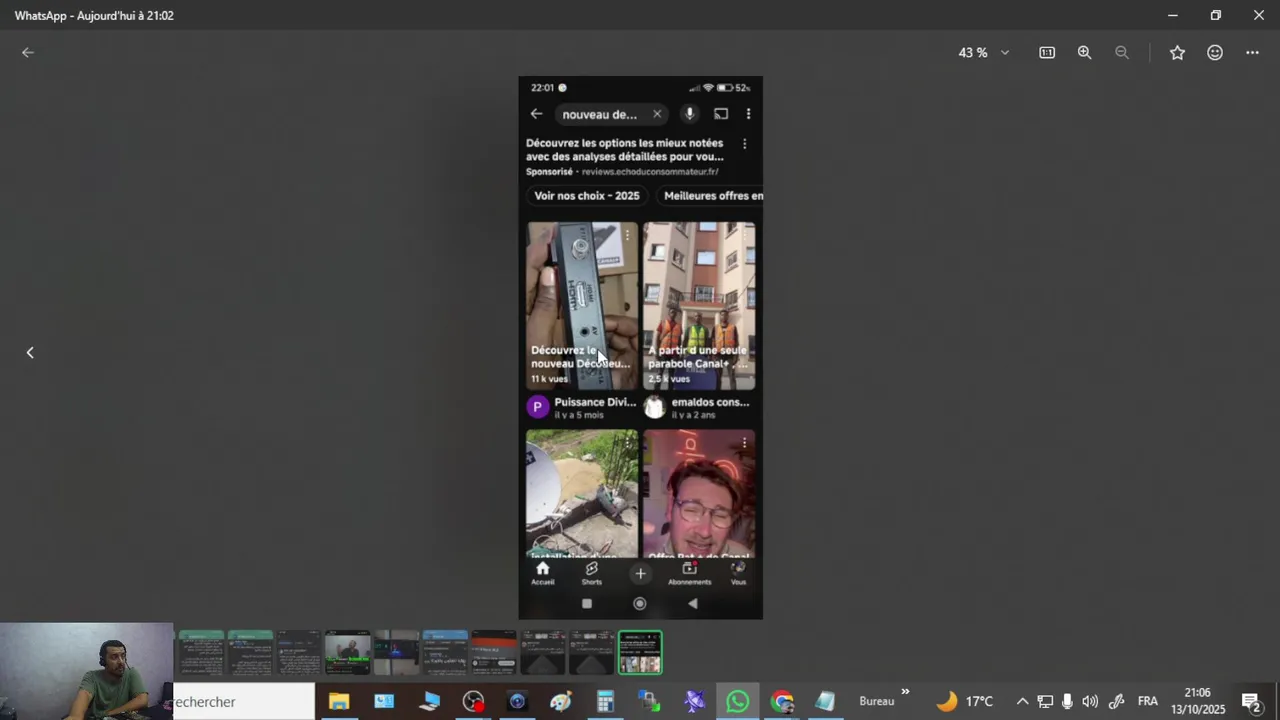Tap 'Voir nos choix - 2025' chip
This screenshot has width=1280, height=720.
pos(586,196)
